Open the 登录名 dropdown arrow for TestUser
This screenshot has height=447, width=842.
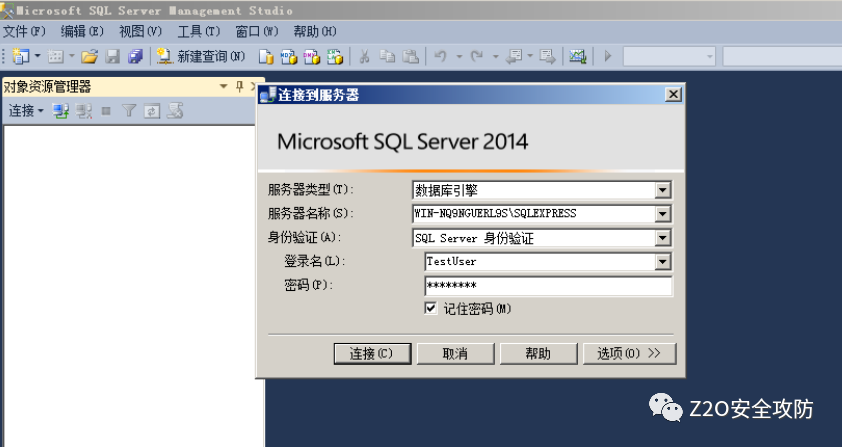point(663,262)
